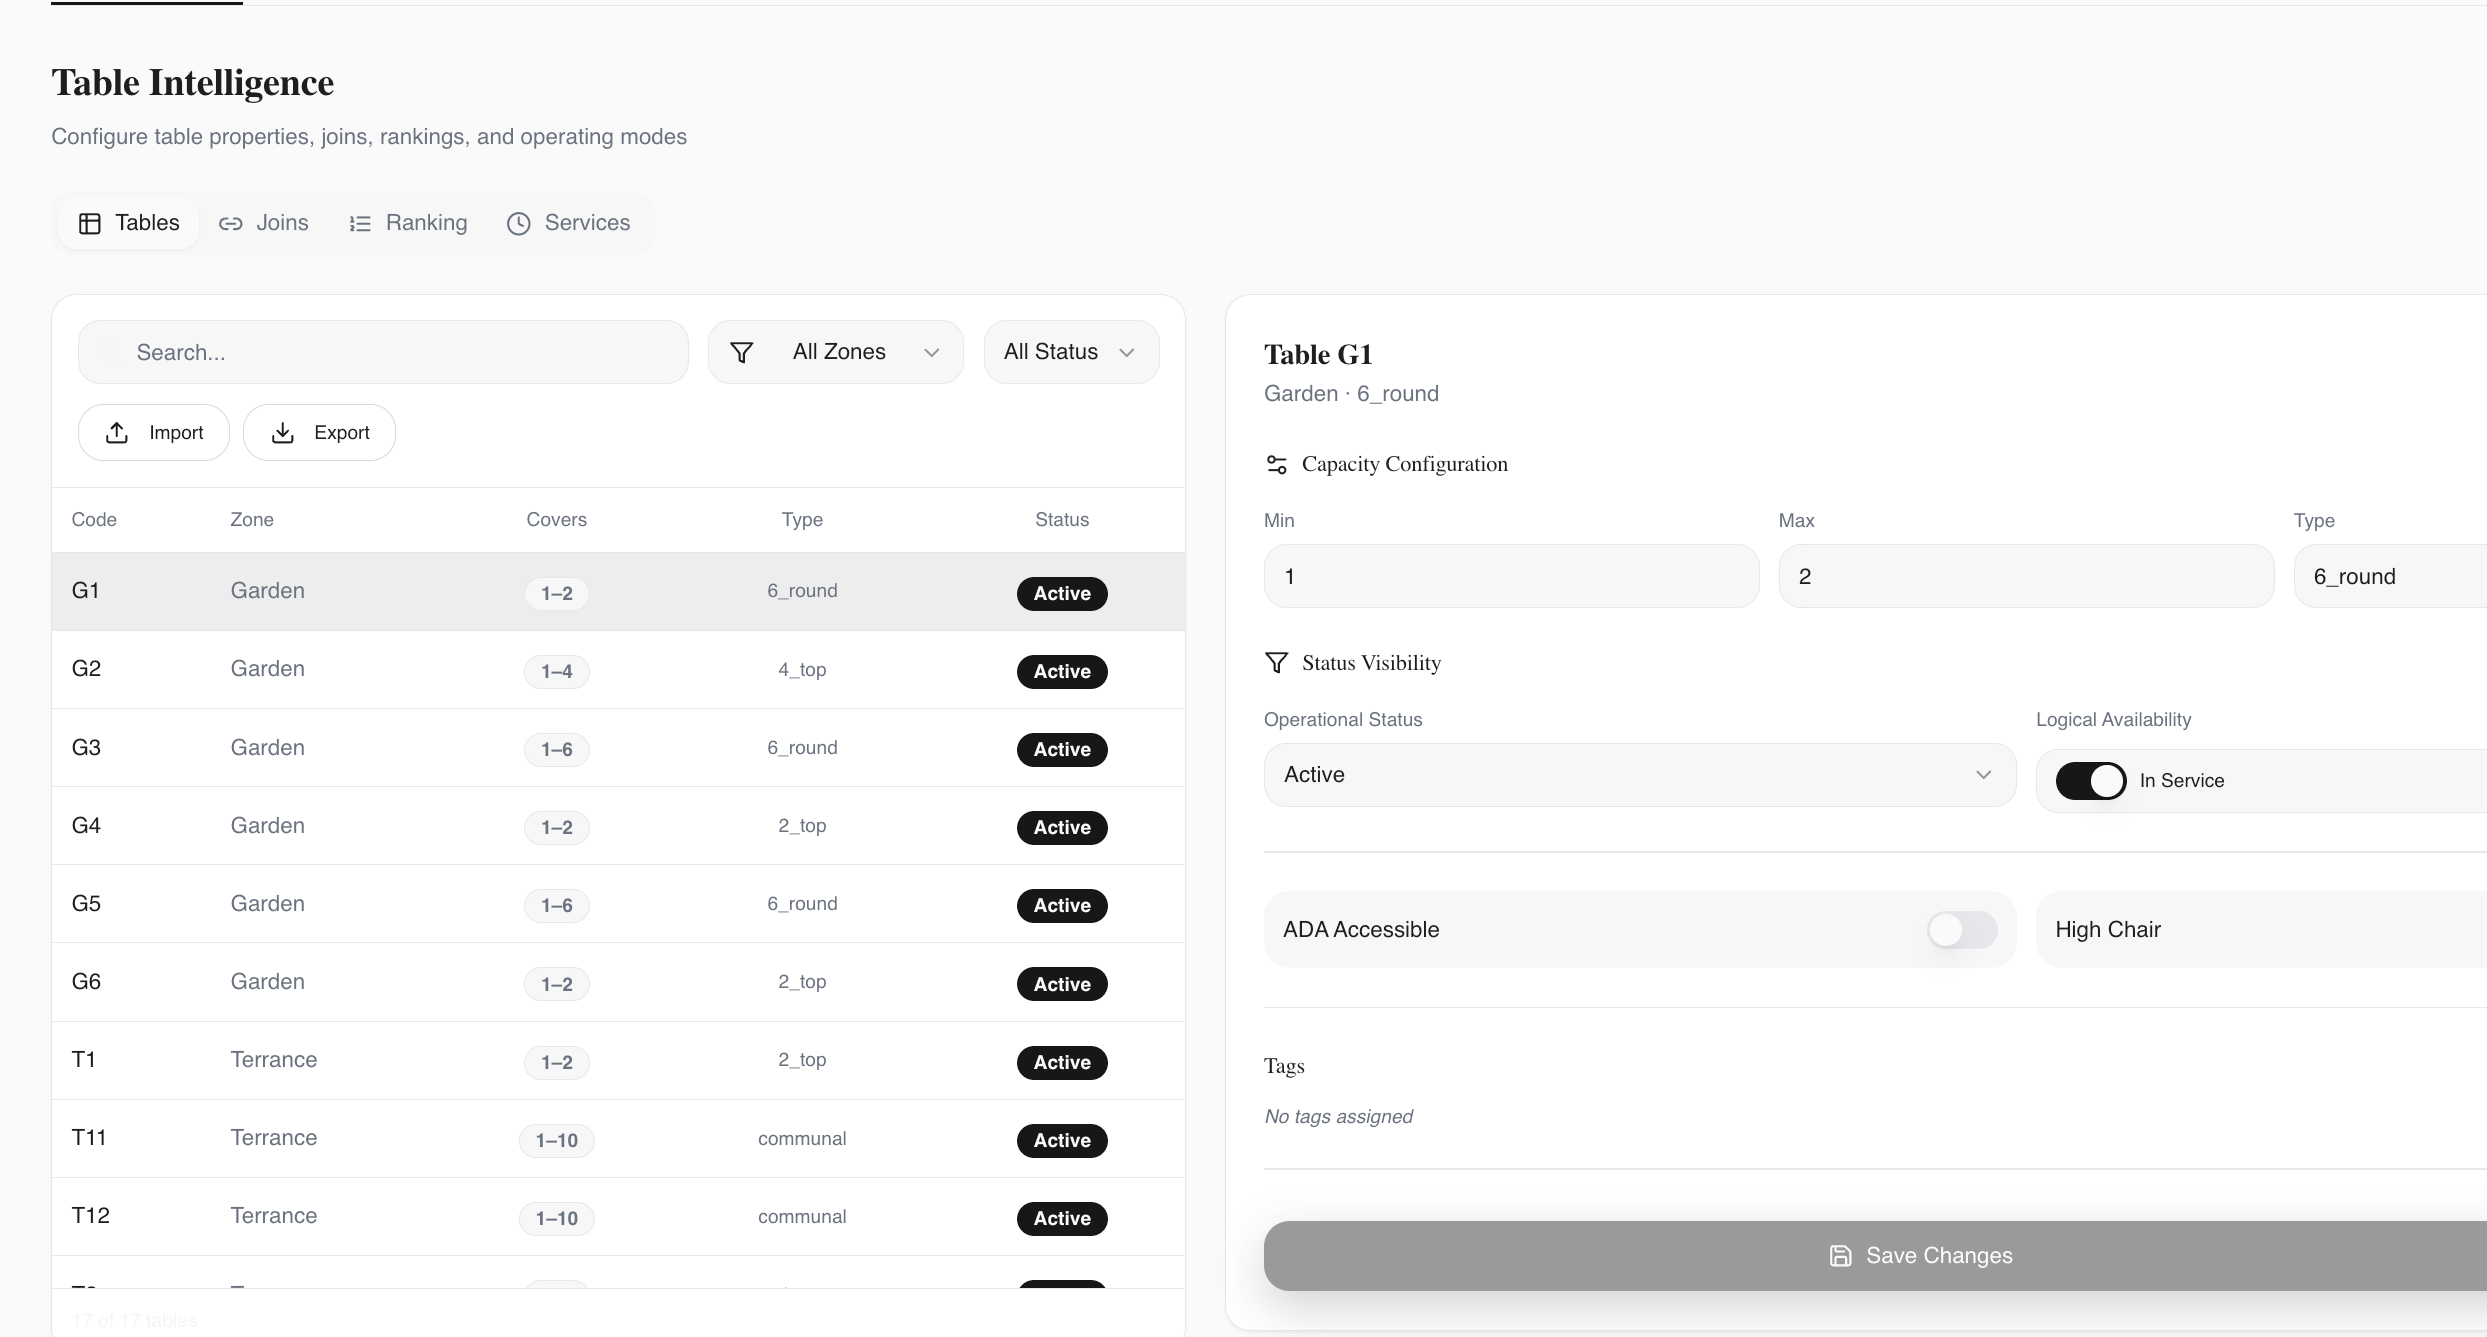Click the Joins tab link icon

[231, 223]
